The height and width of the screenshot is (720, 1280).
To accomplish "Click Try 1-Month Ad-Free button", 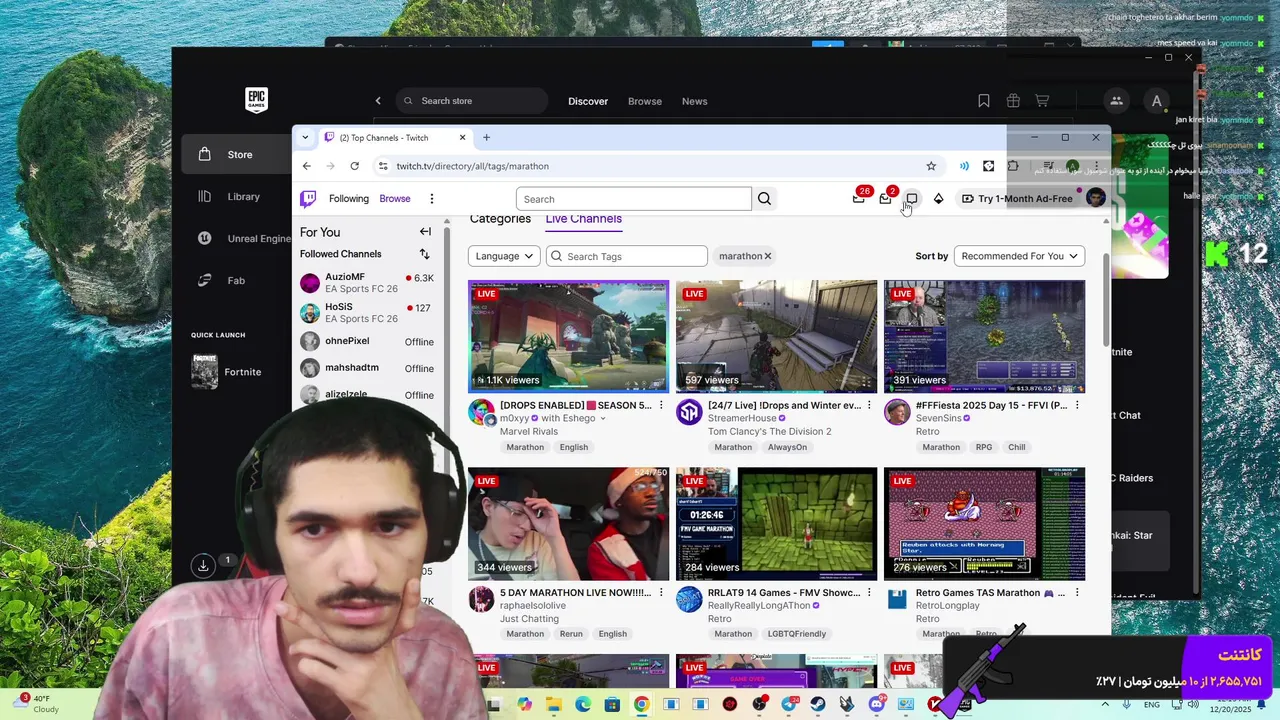I will coord(1017,198).
